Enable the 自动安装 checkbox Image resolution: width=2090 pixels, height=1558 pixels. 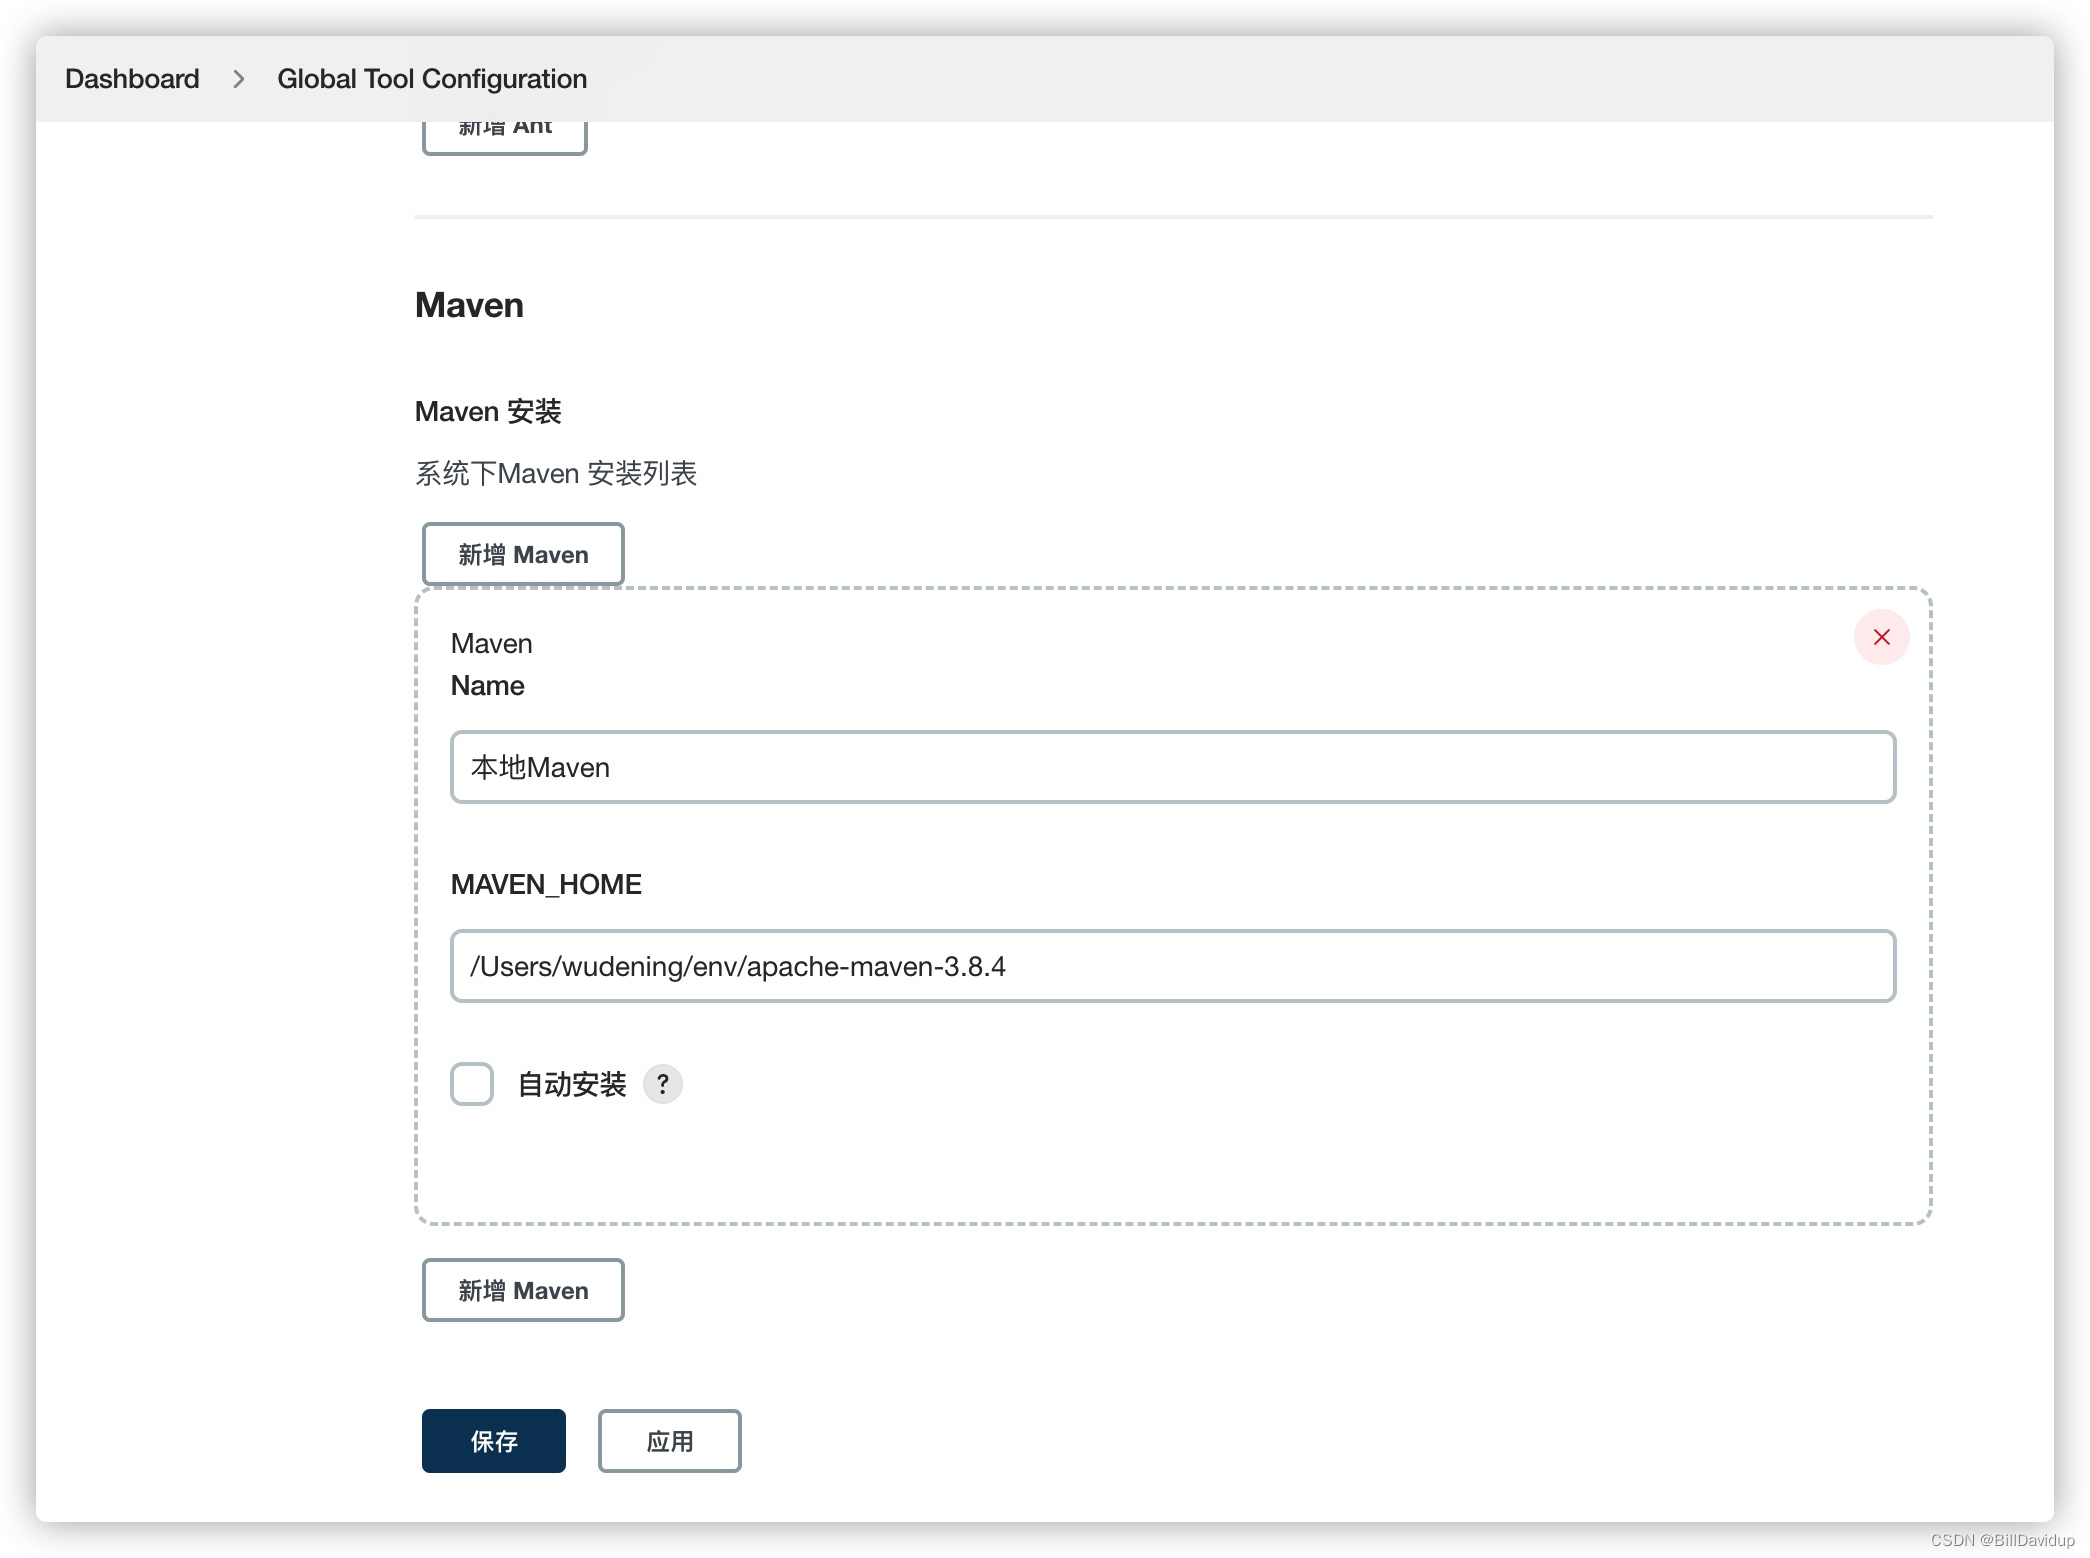point(472,1084)
